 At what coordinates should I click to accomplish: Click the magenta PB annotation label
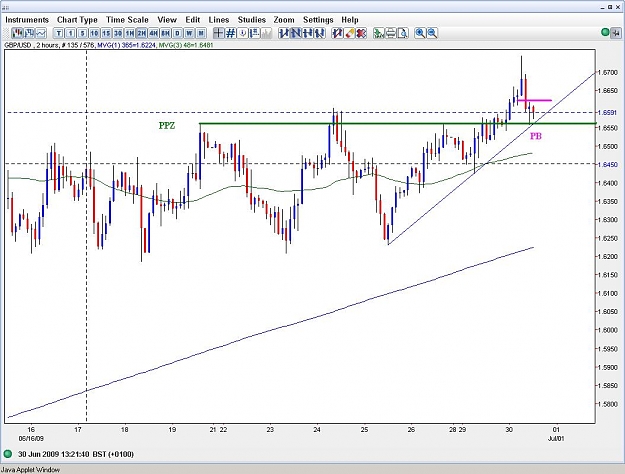(536, 136)
